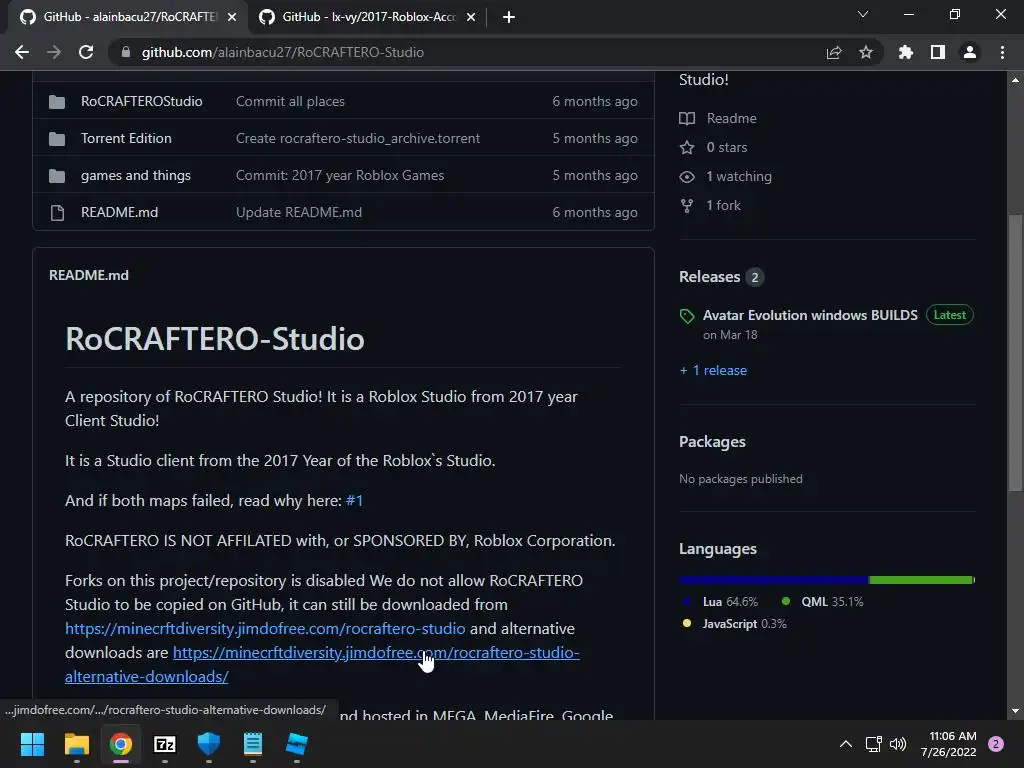Share this page via address bar icon

coord(833,52)
